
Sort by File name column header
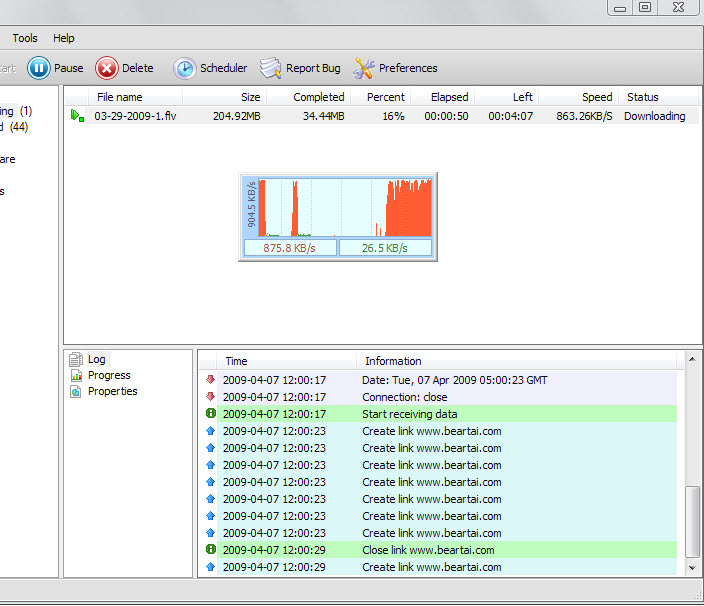click(x=120, y=97)
